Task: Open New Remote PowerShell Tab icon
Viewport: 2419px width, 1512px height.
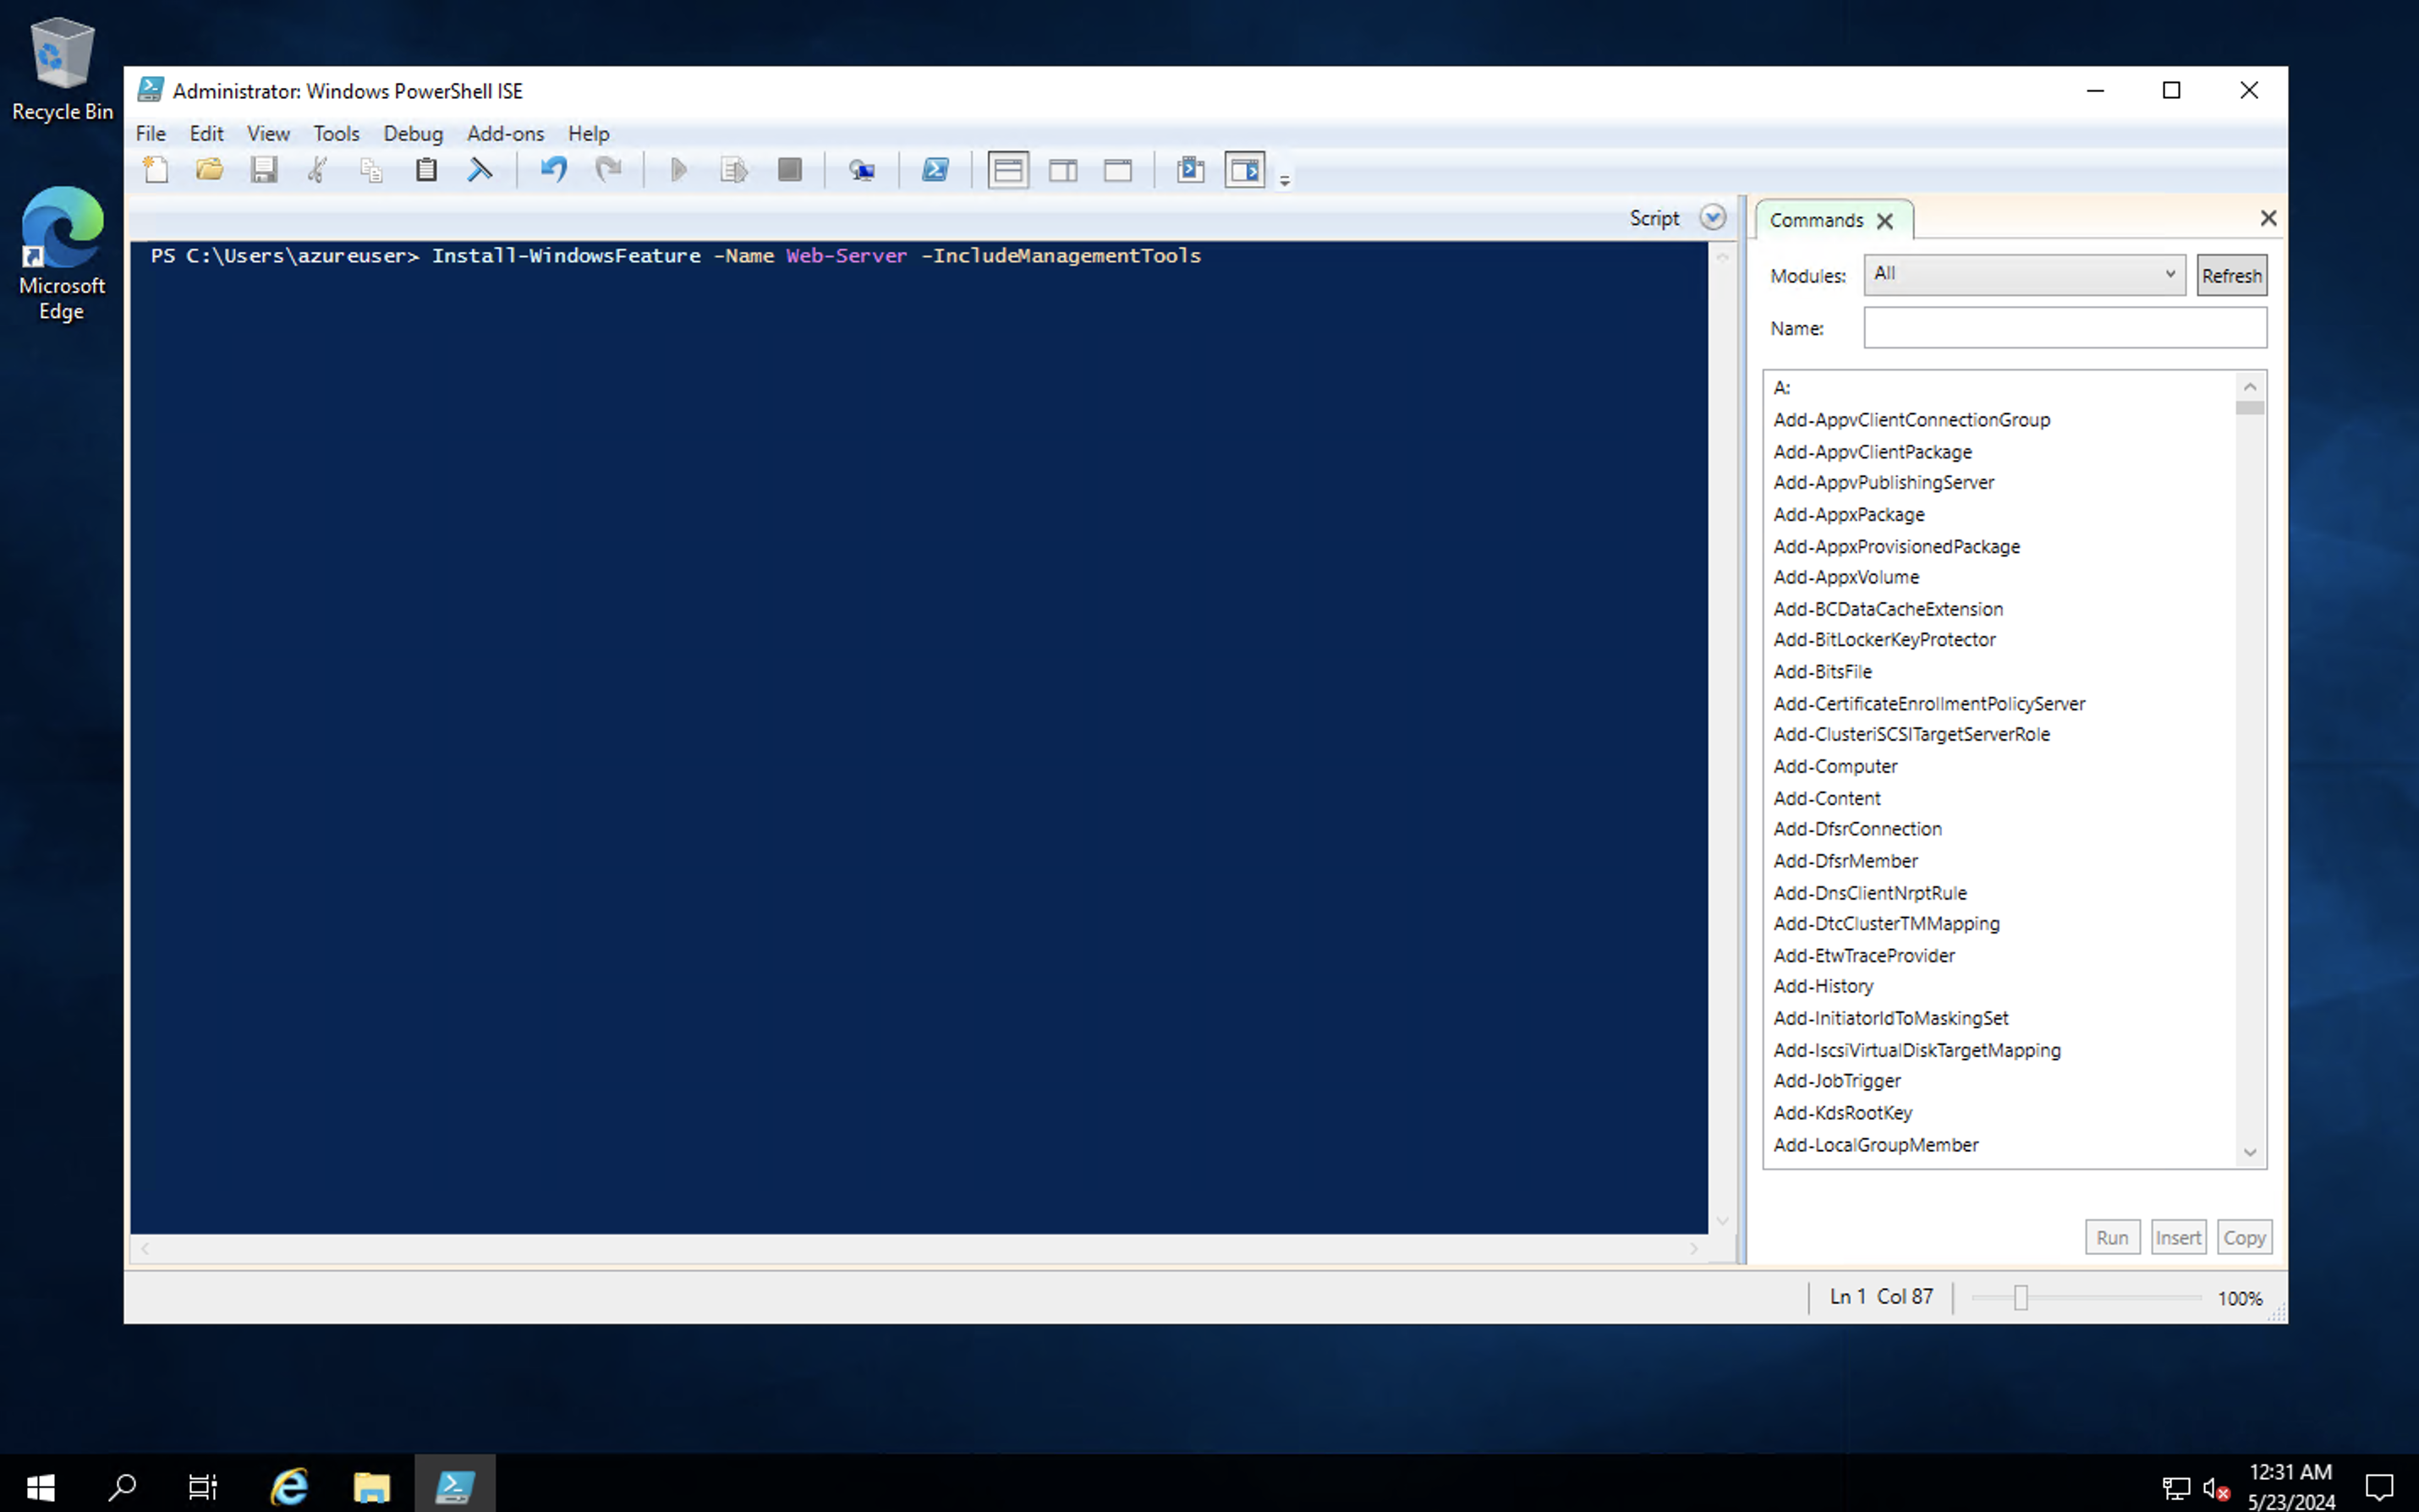Action: click(x=861, y=170)
